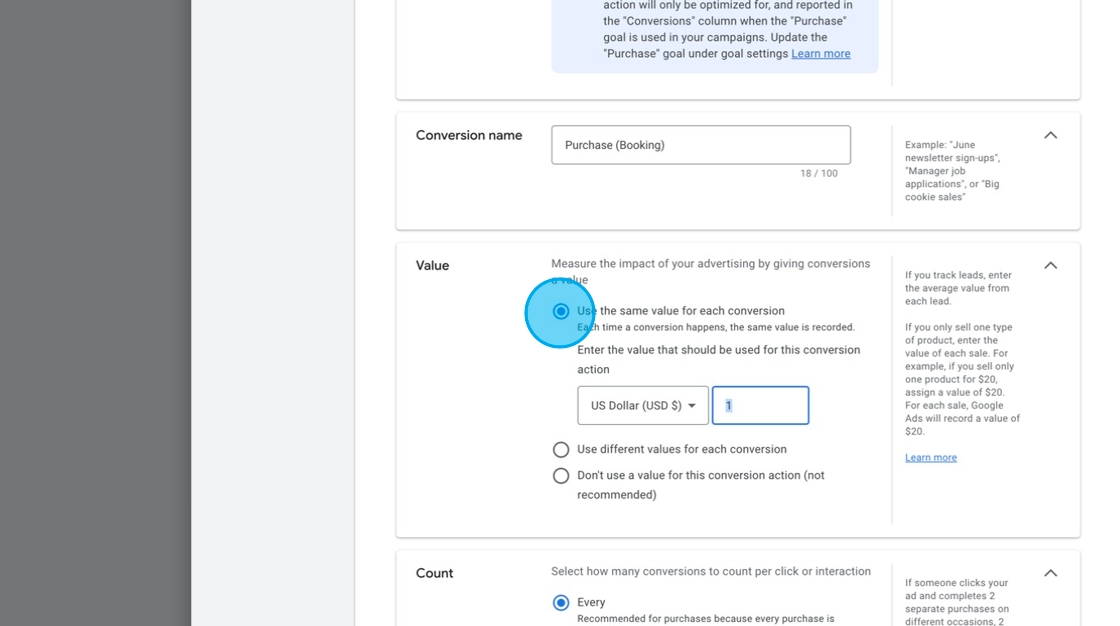
Task: Click the conversion value field showing 1
Action: 761,405
